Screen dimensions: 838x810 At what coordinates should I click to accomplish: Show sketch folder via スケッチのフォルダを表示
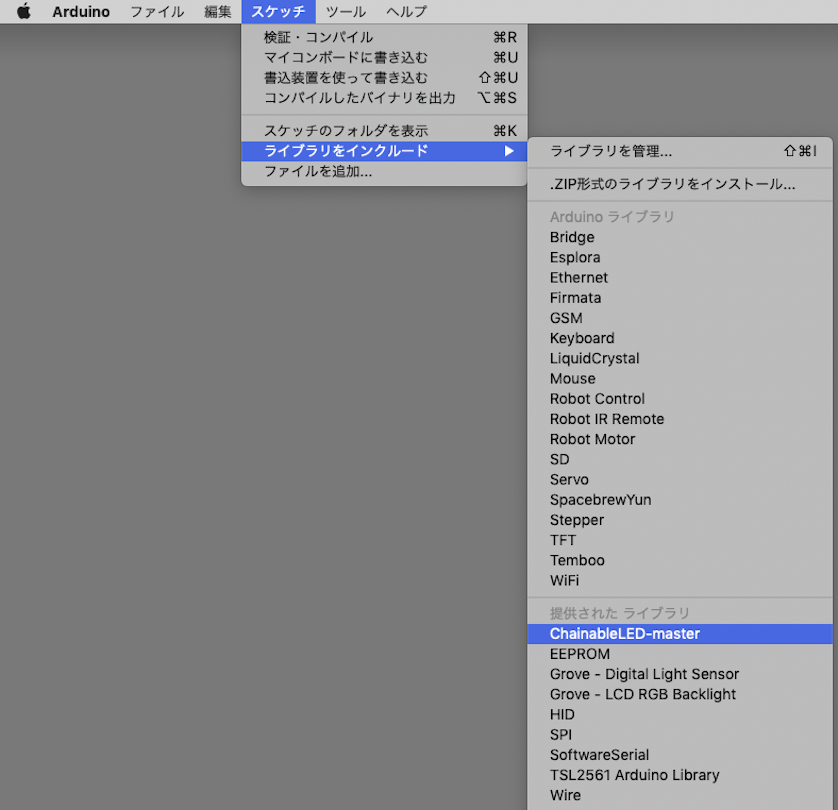coord(345,131)
